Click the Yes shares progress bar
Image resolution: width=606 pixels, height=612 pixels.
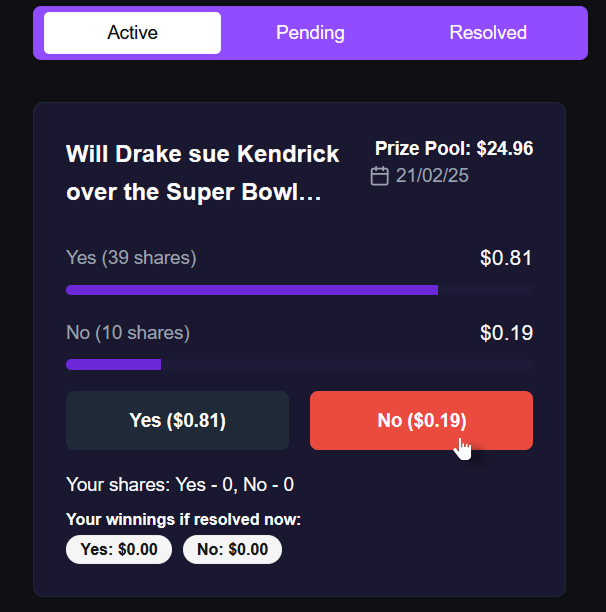(299, 290)
